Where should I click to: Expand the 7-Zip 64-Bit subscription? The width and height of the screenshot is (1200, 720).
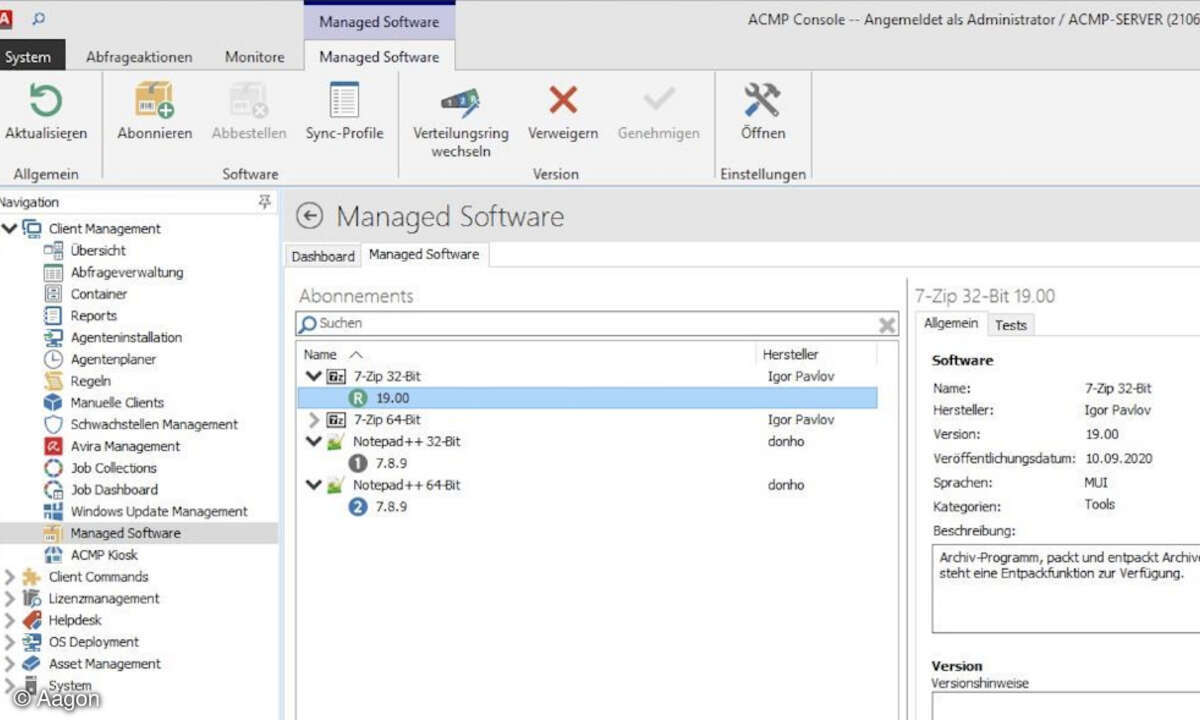coord(314,420)
